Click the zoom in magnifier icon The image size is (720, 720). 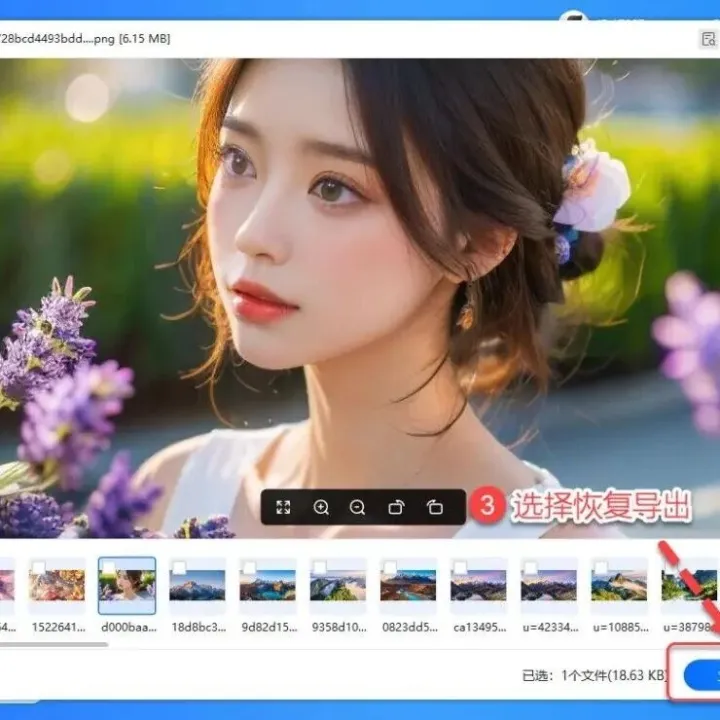(x=321, y=507)
